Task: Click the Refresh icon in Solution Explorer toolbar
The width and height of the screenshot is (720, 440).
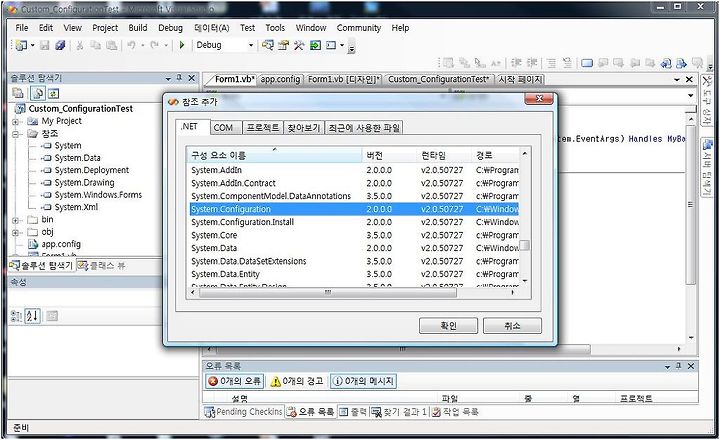Action: pyautogui.click(x=54, y=94)
